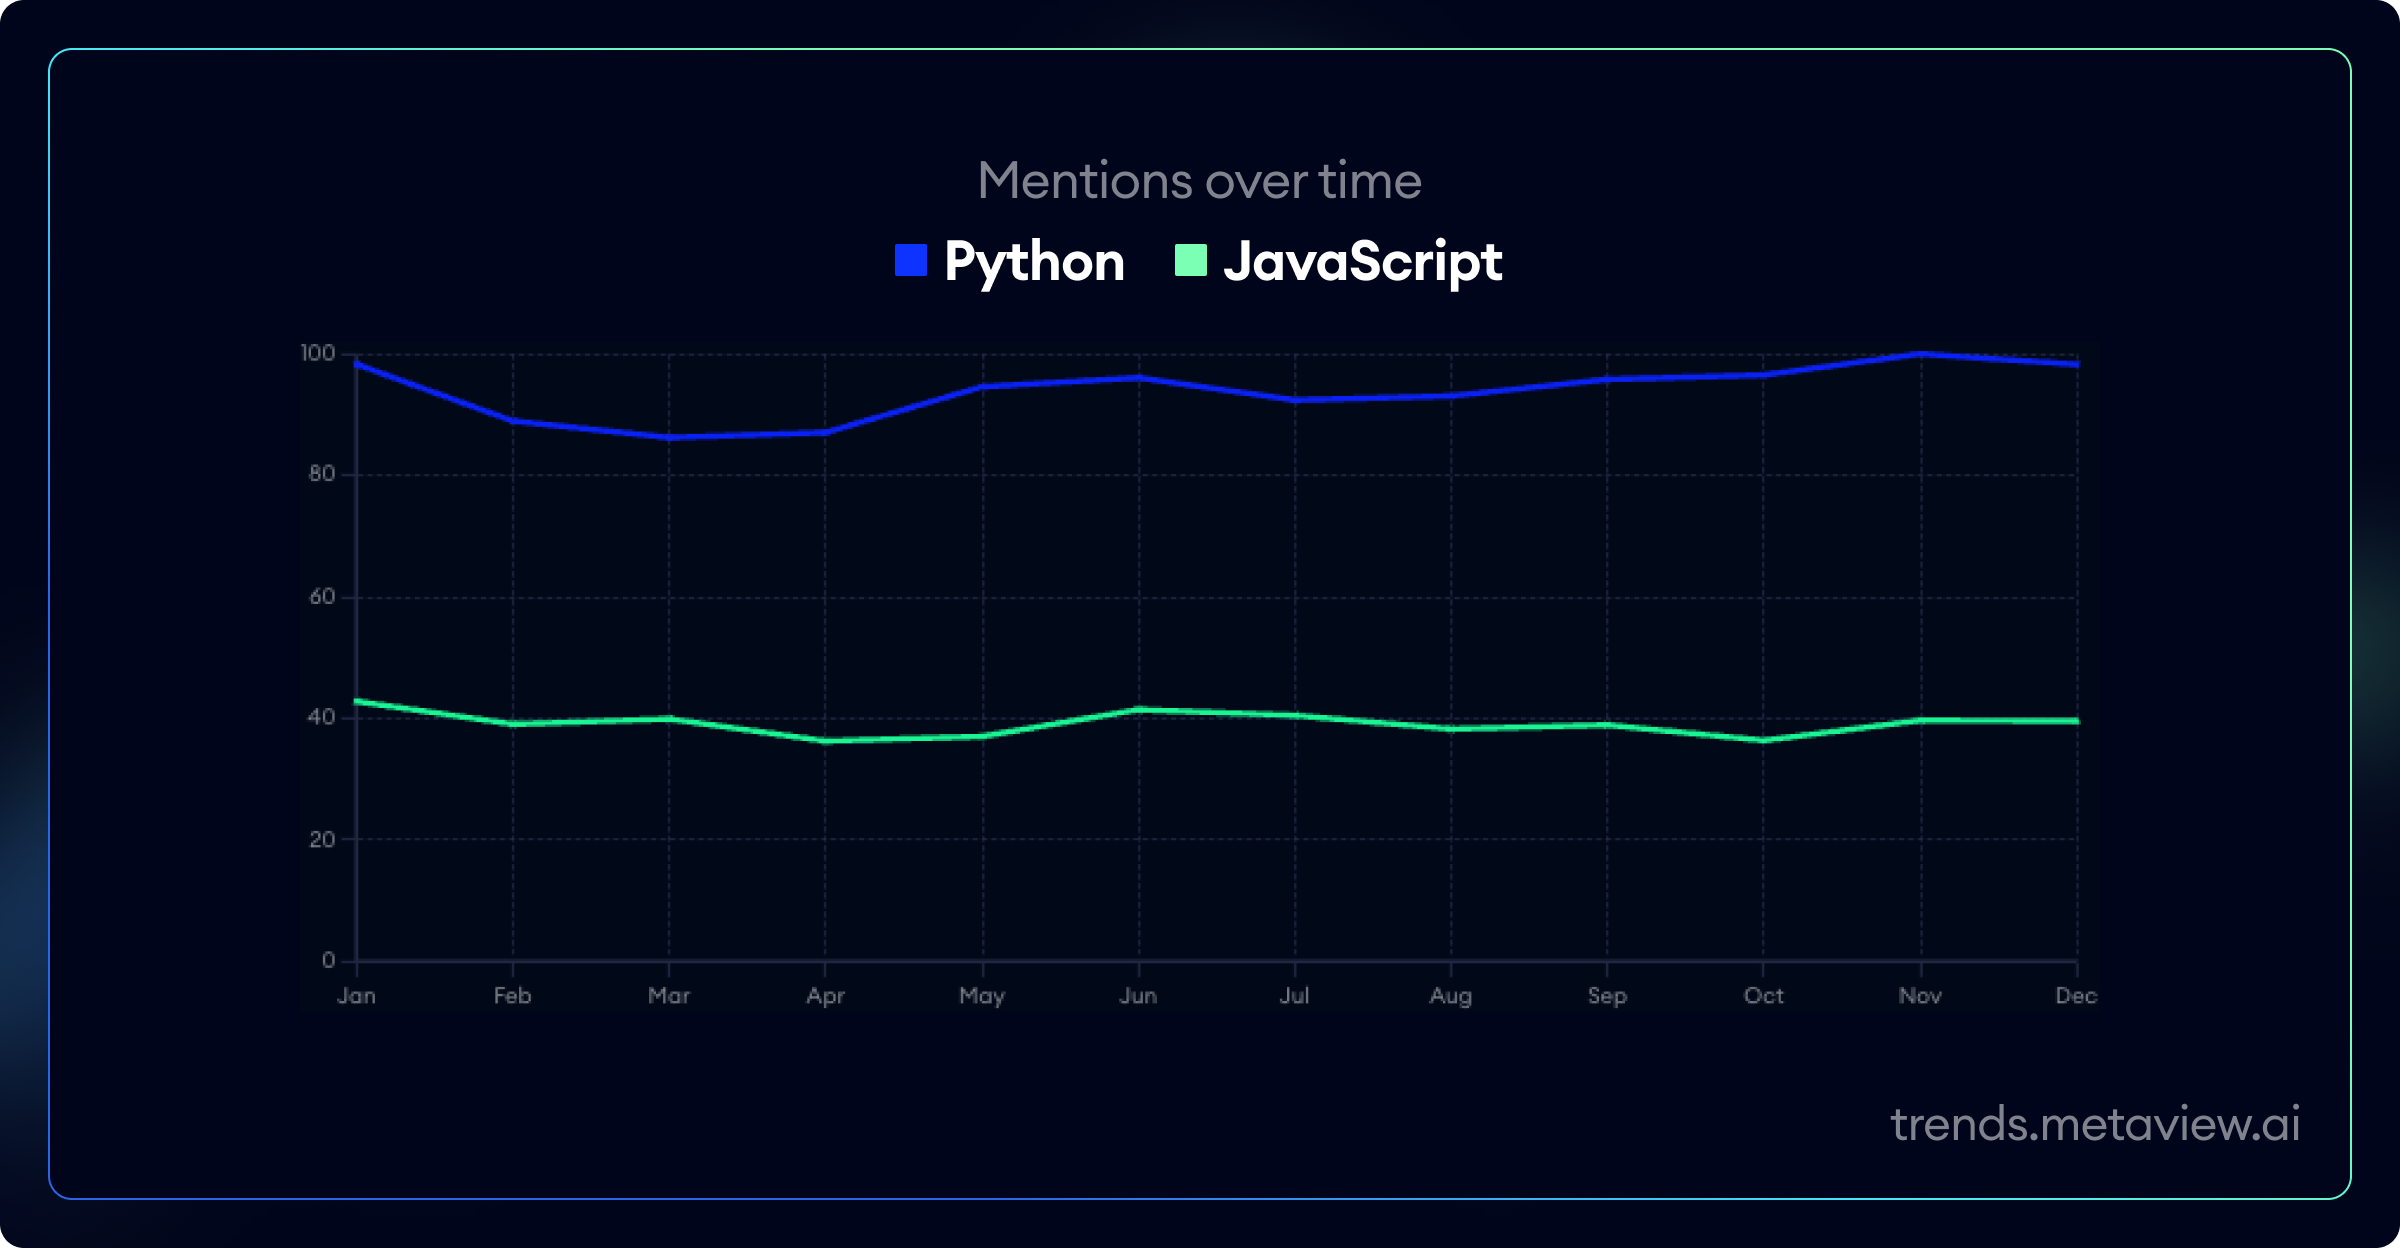This screenshot has width=2400, height=1248.
Task: Toggle the Python legend label
Action: [1034, 262]
